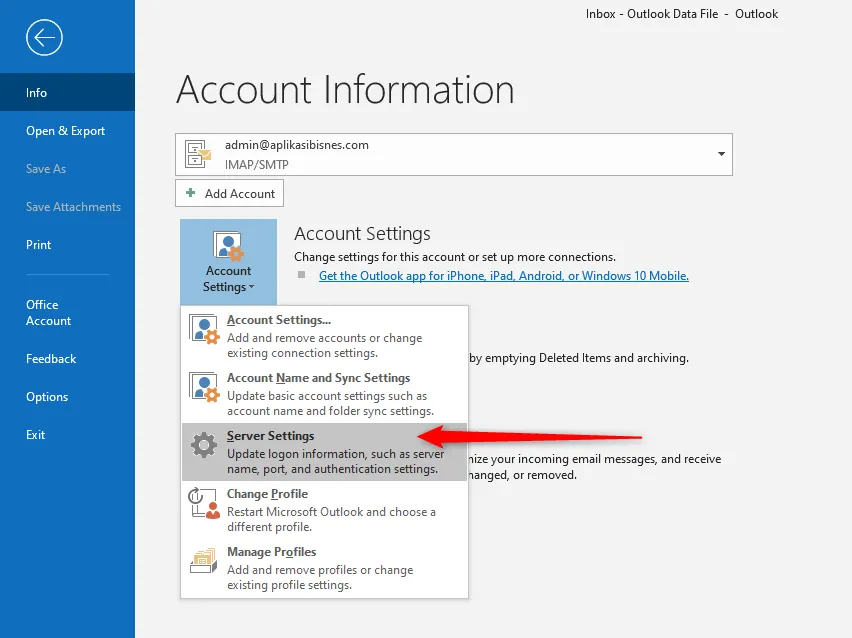
Task: Click the icon beside Account Name and Sync Settings
Action: (x=204, y=387)
